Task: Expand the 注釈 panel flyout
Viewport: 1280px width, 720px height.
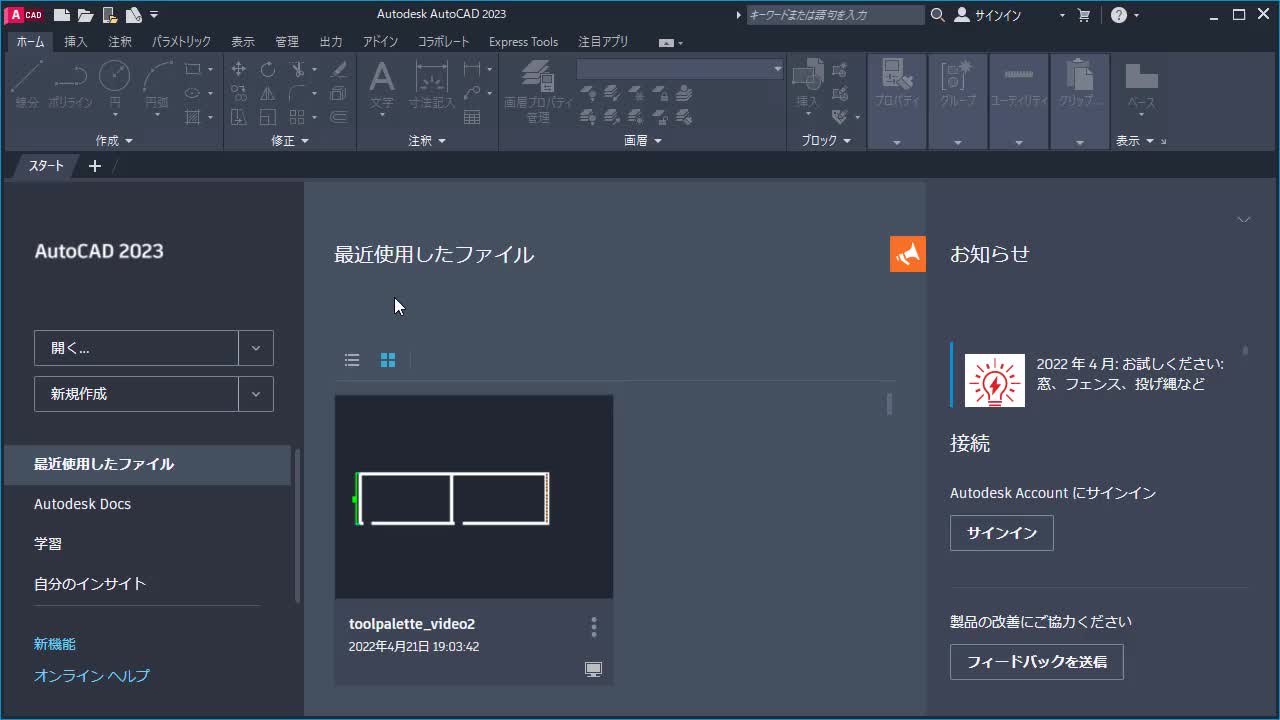Action: pos(427,141)
